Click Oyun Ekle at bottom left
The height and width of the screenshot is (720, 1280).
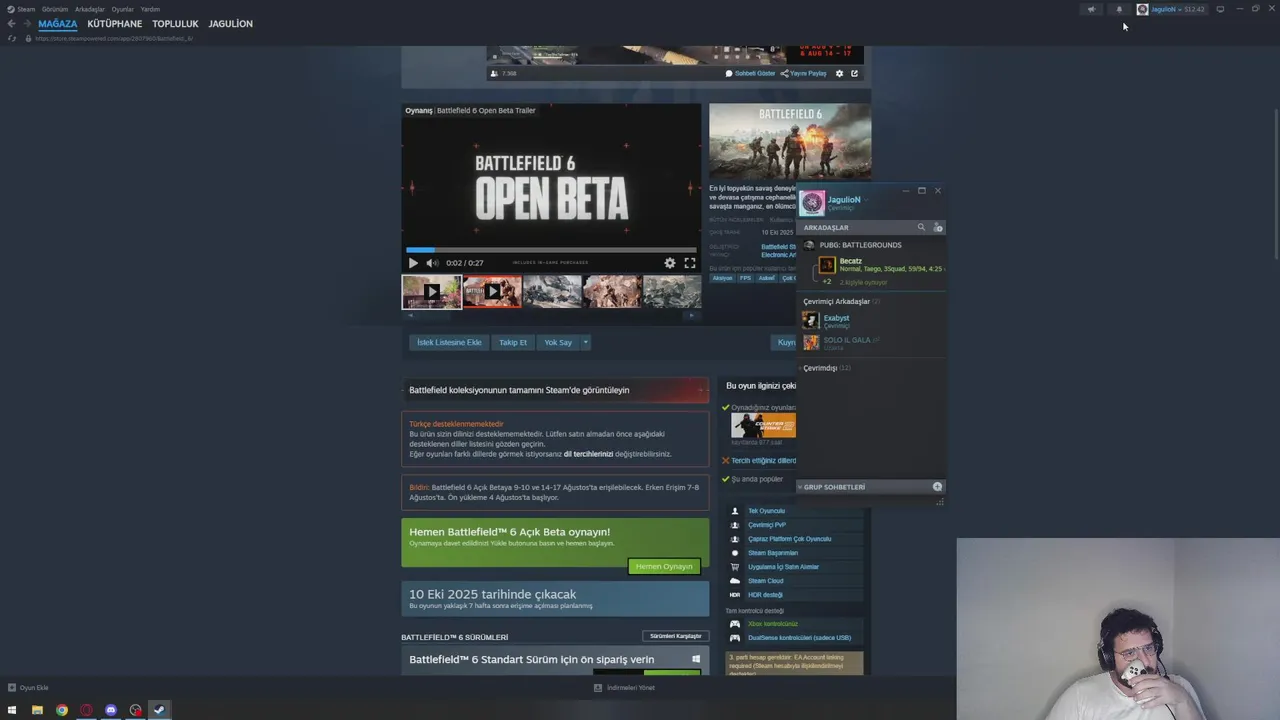pyautogui.click(x=28, y=688)
